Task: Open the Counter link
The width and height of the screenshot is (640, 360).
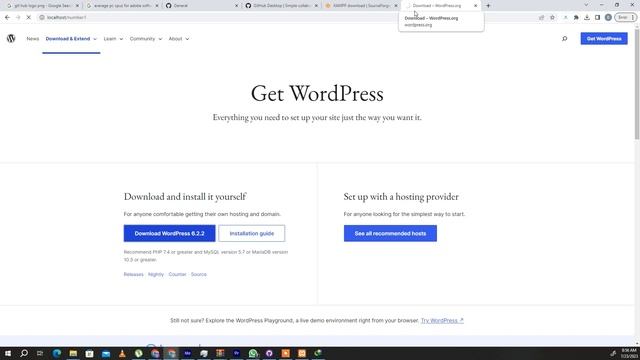Action: [177, 274]
